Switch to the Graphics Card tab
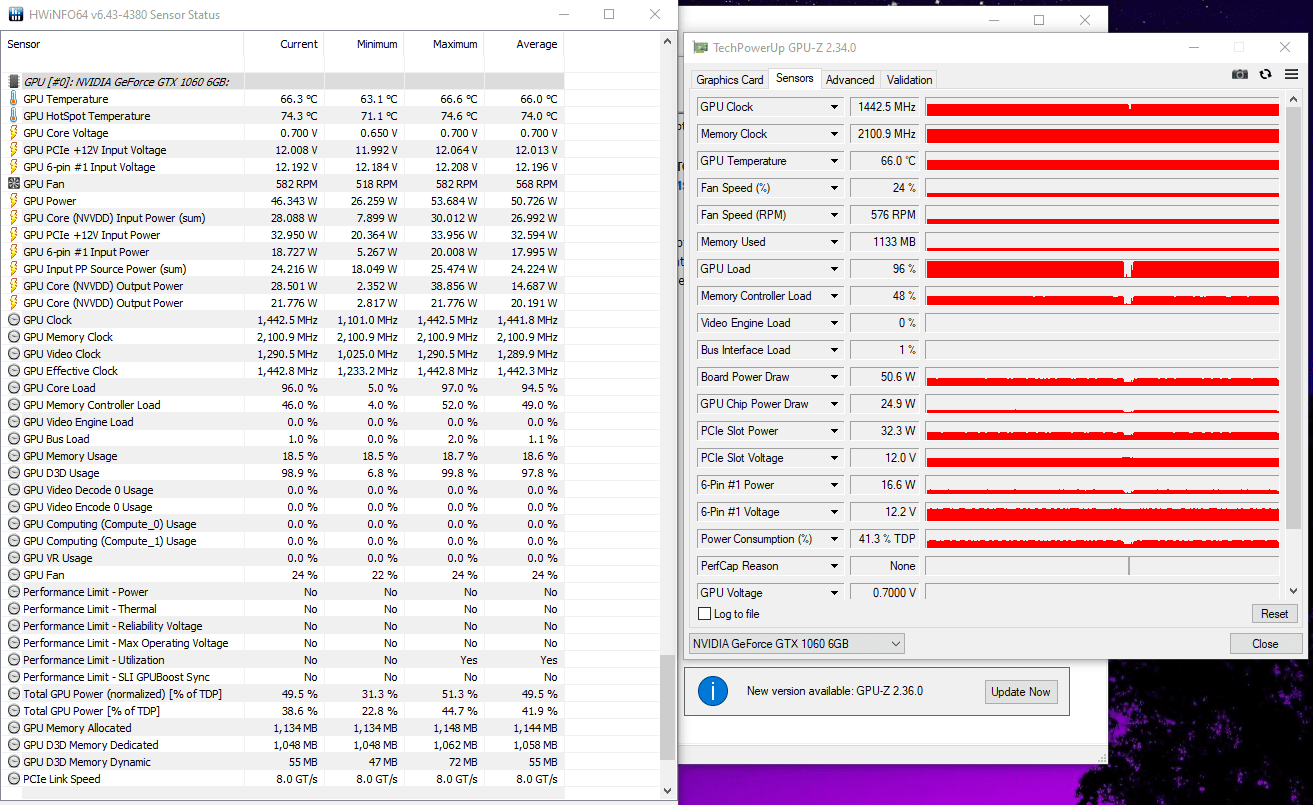The width and height of the screenshot is (1313, 805). click(730, 80)
